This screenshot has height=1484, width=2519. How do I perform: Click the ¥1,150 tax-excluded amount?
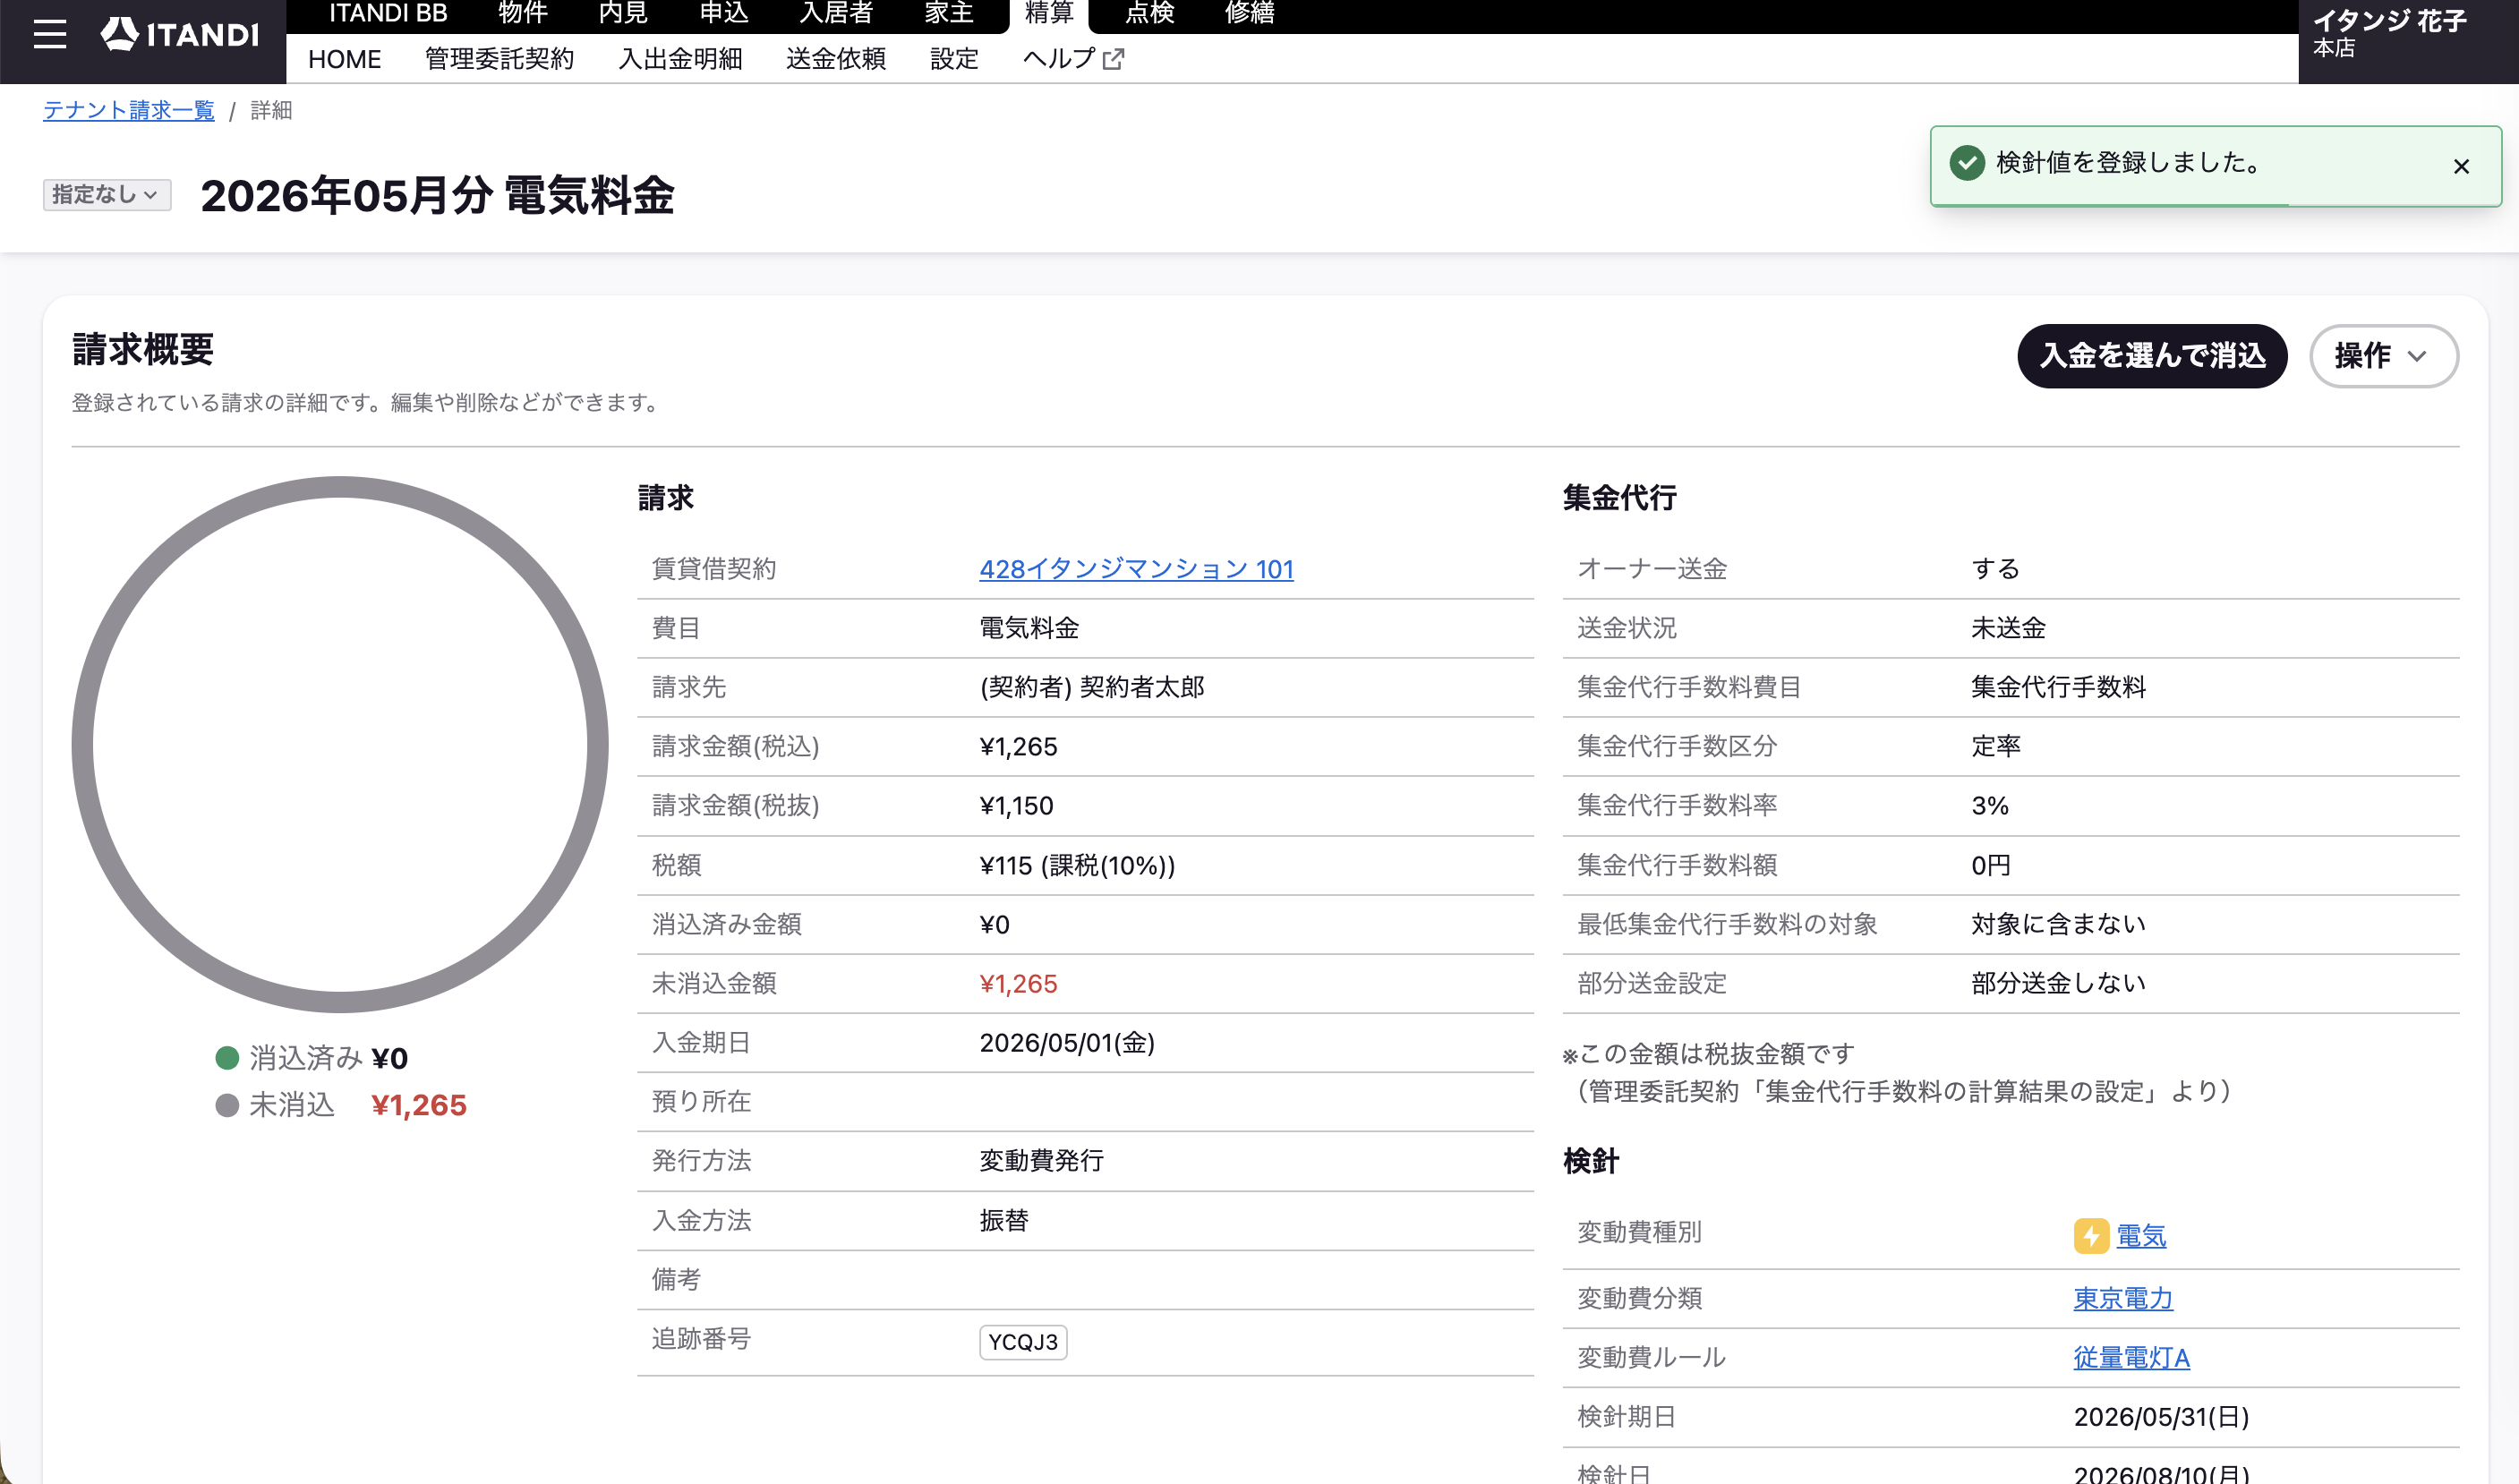click(x=1016, y=806)
